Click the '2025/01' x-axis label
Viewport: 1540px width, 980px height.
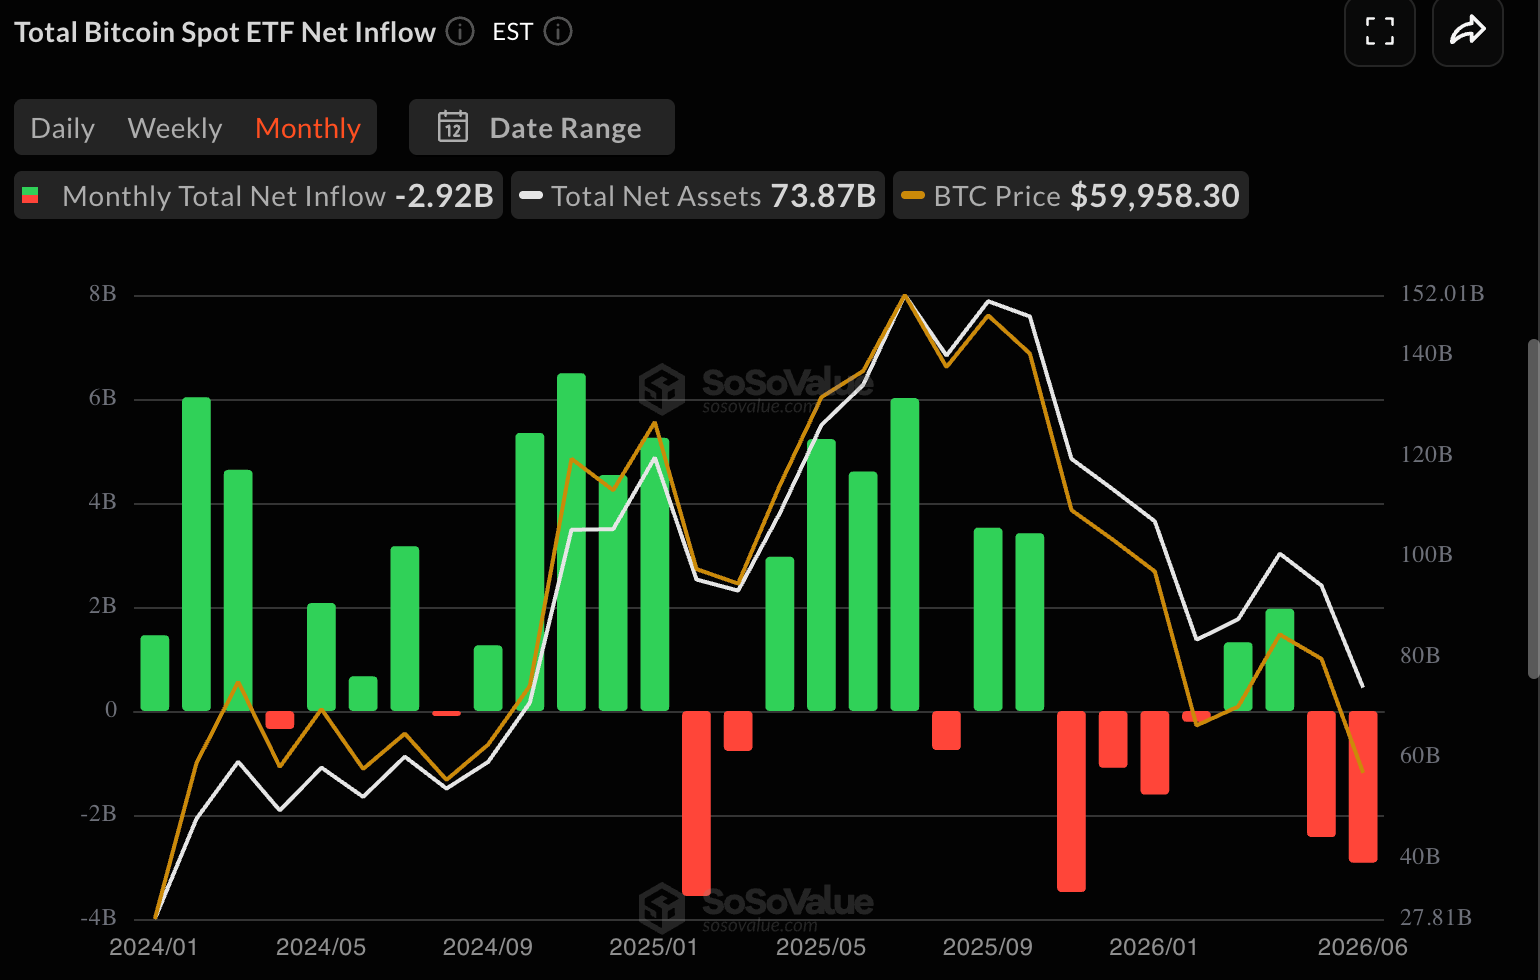pyautogui.click(x=654, y=947)
